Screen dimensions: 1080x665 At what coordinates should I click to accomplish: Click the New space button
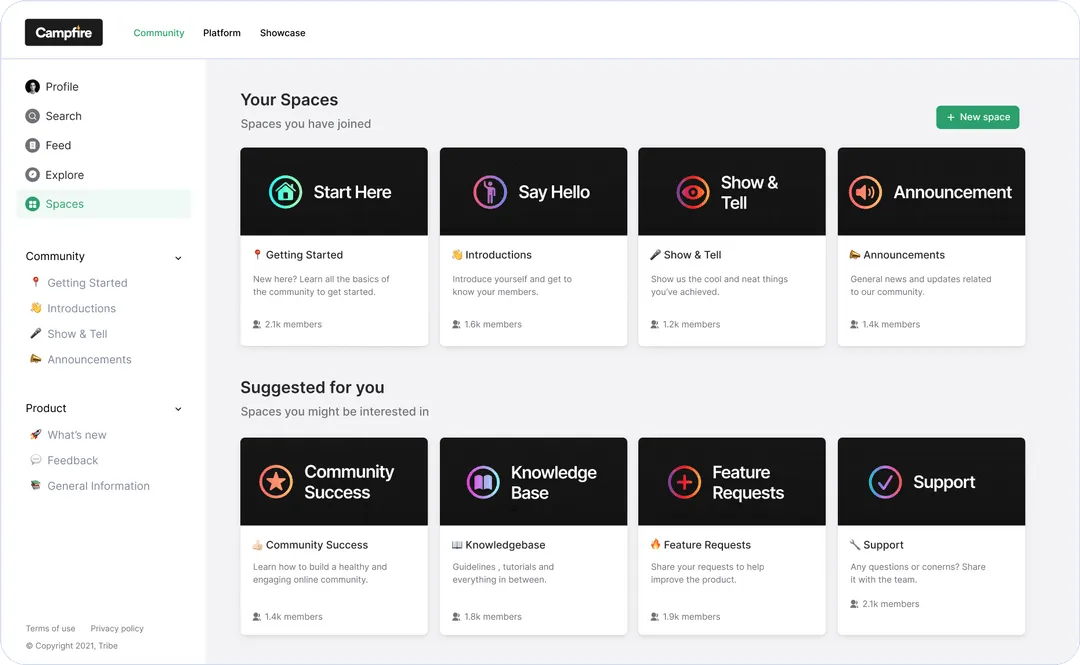point(977,117)
